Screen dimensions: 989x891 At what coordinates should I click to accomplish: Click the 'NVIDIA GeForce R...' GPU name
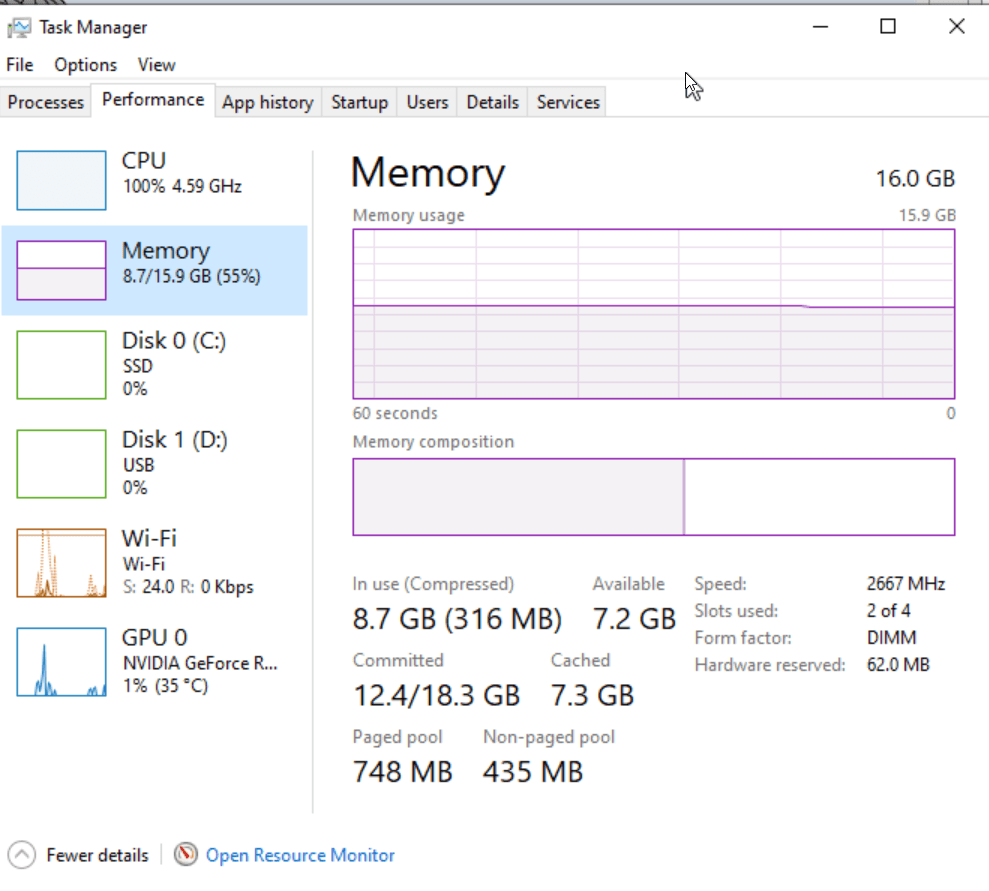pyautogui.click(x=200, y=663)
